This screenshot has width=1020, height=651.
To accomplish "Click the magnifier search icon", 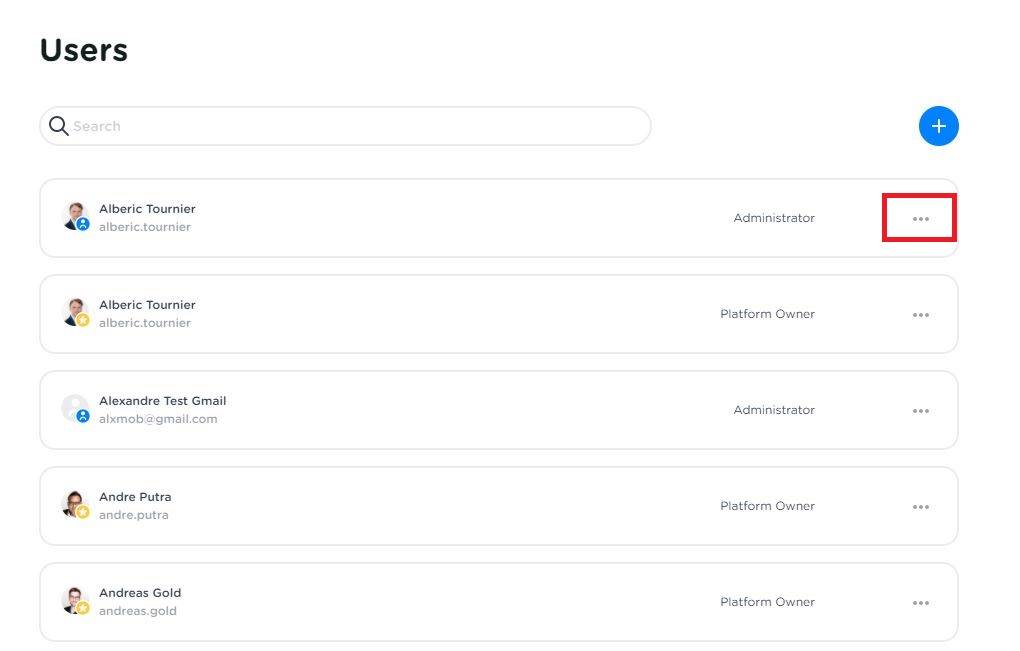I will point(59,126).
